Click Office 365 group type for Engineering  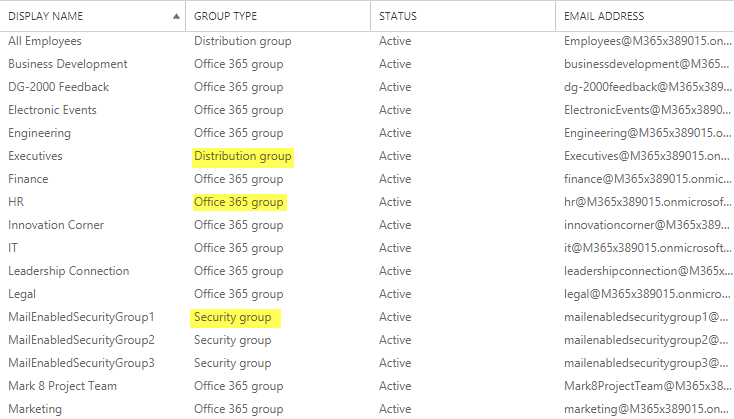click(x=239, y=133)
